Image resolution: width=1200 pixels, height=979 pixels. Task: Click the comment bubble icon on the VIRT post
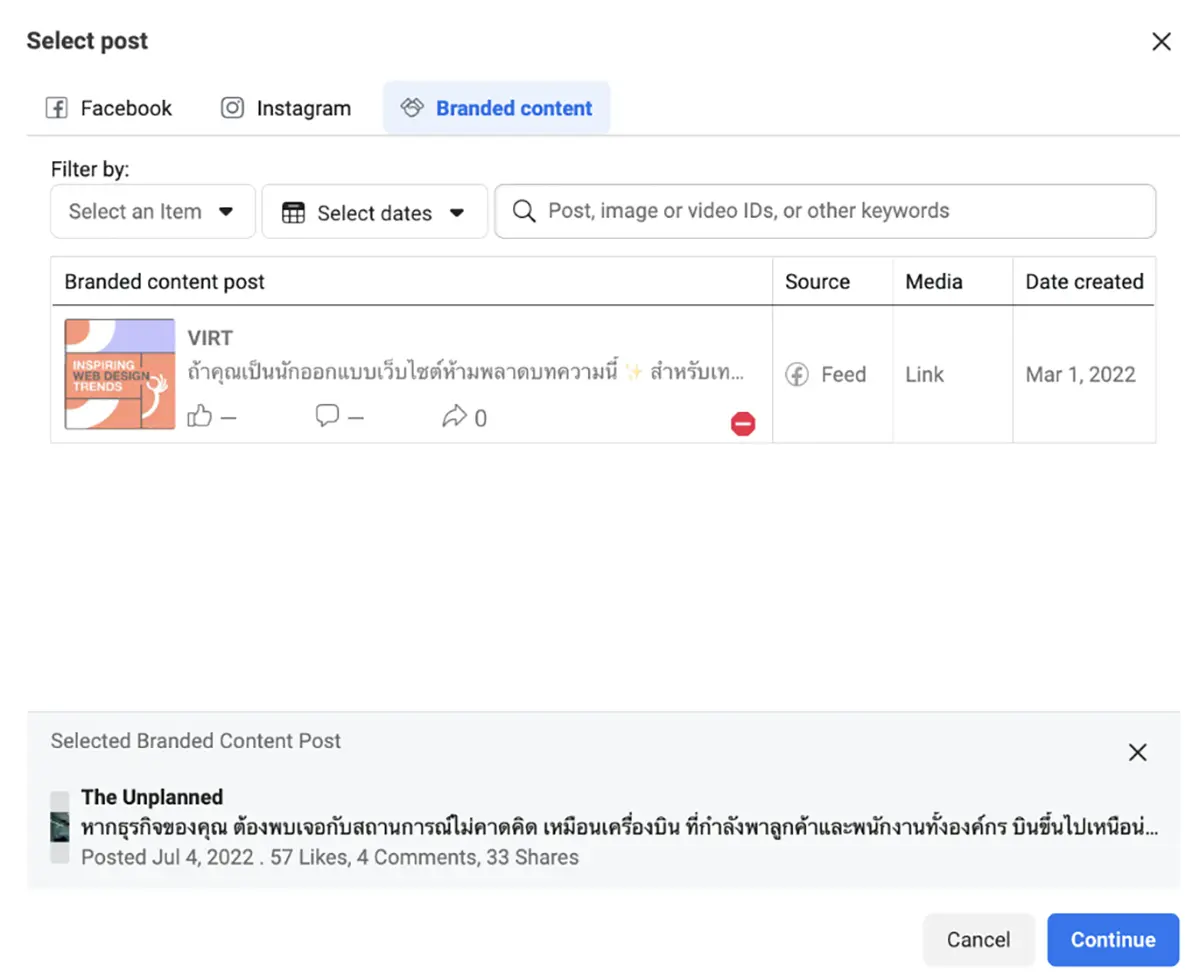[327, 415]
